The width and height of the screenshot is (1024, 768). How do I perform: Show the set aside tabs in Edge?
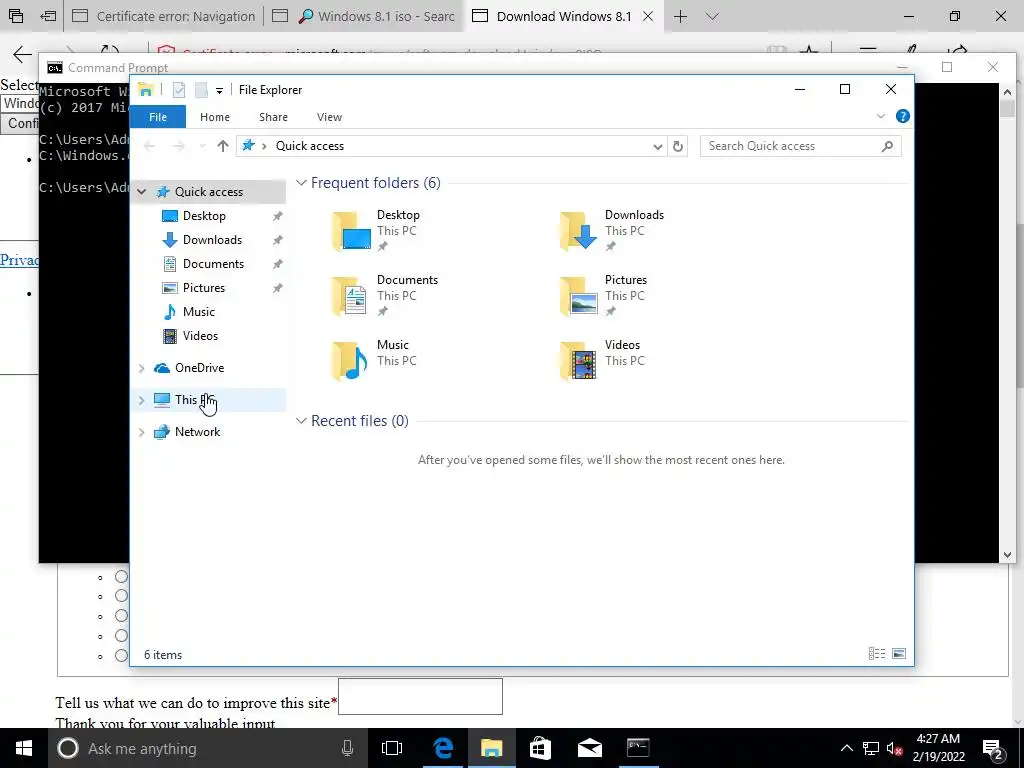[x=16, y=16]
